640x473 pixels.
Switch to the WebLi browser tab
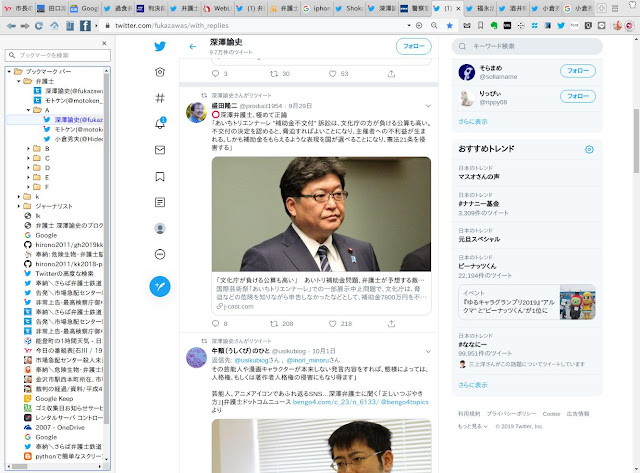click(218, 8)
